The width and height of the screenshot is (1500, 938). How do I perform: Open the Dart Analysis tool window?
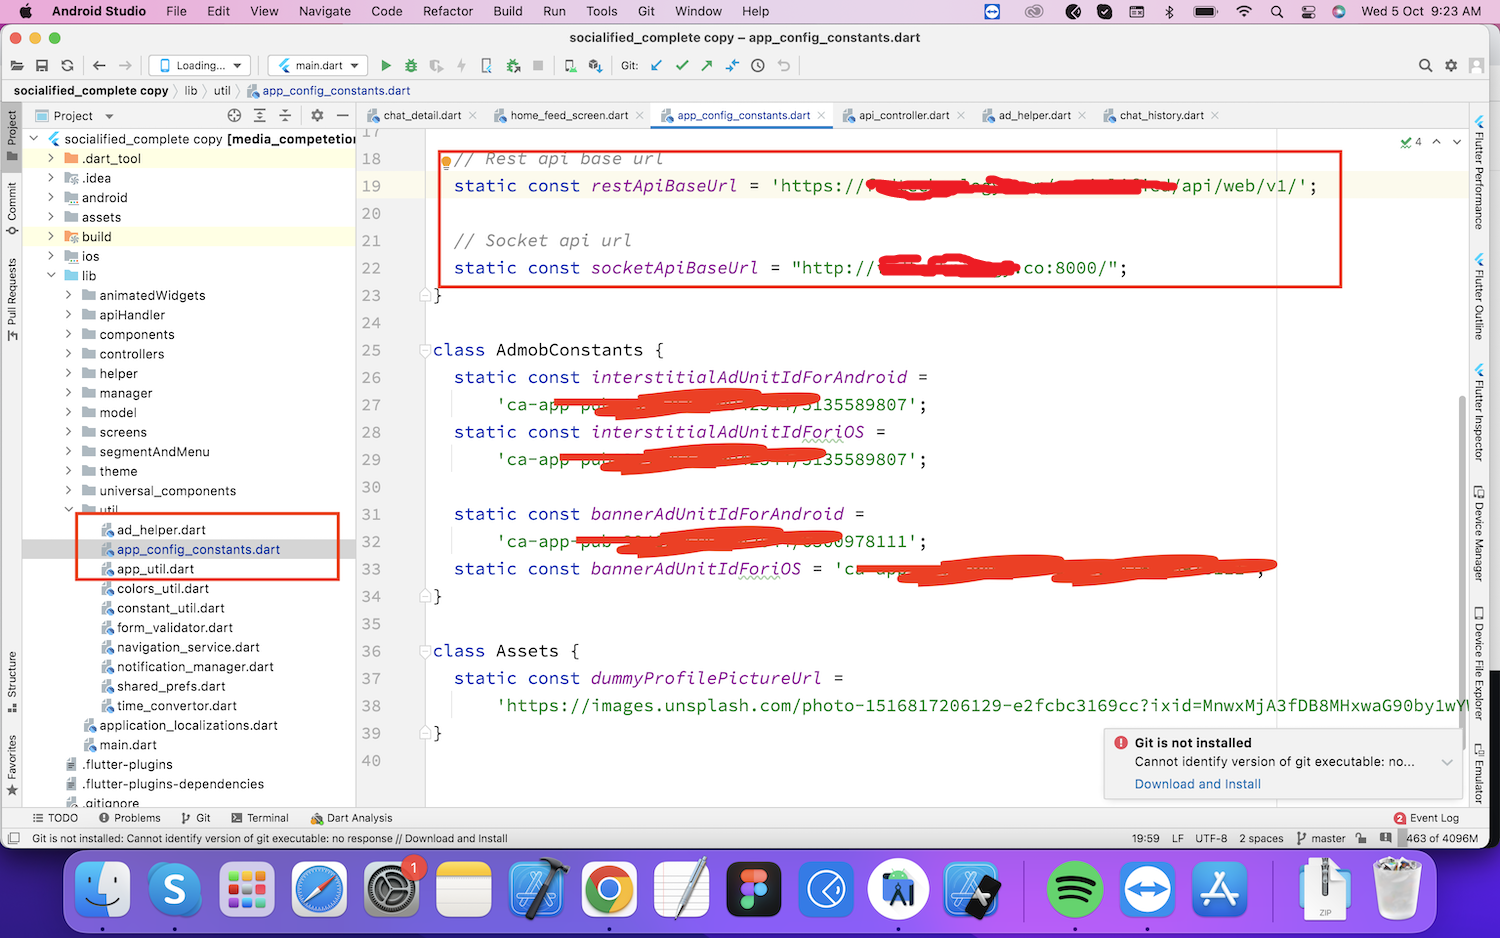click(x=352, y=818)
